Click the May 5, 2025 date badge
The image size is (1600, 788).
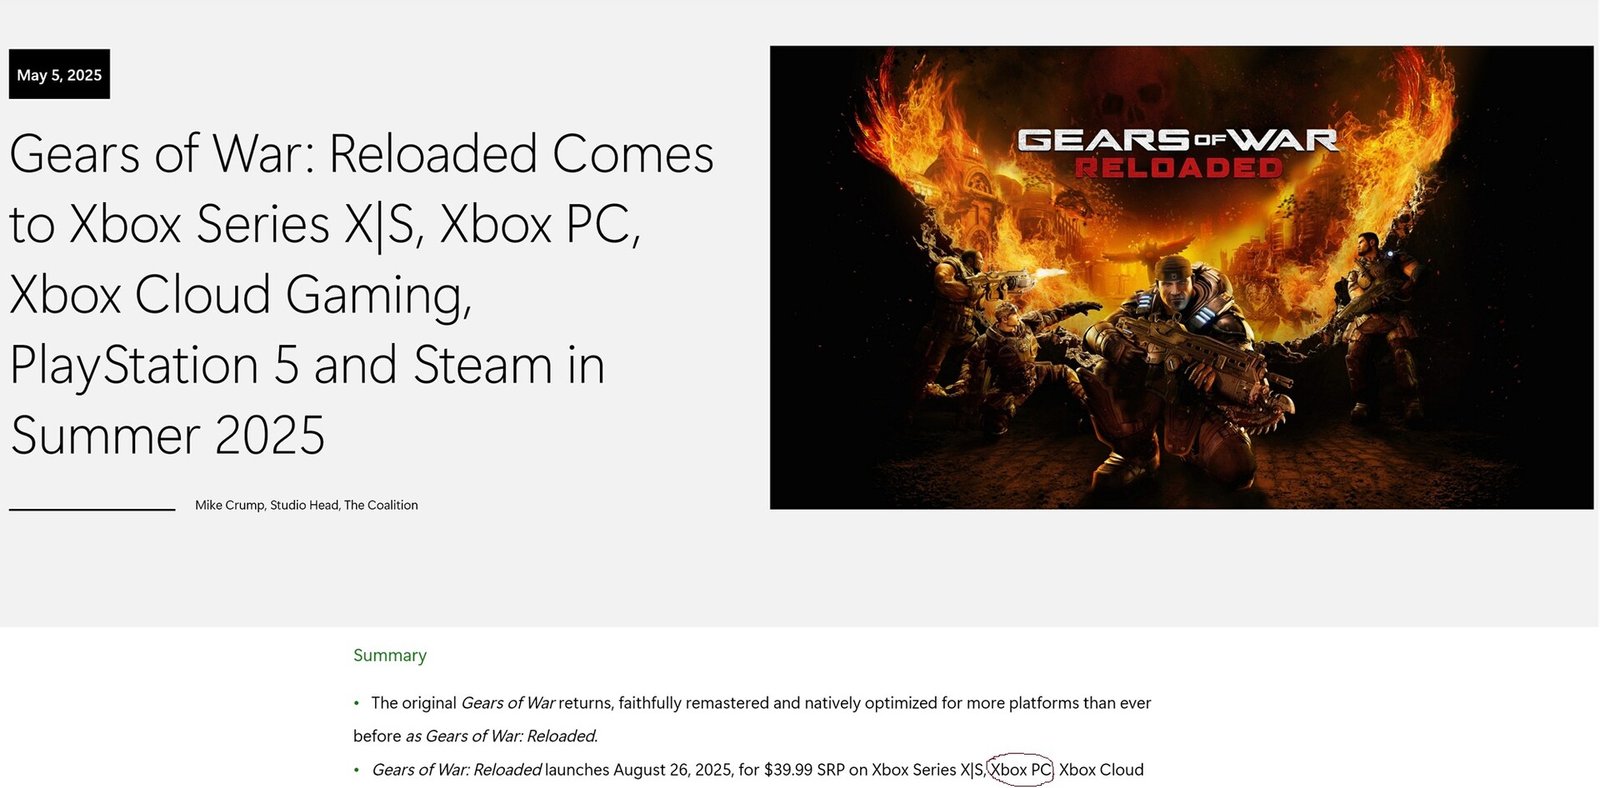pyautogui.click(x=59, y=74)
